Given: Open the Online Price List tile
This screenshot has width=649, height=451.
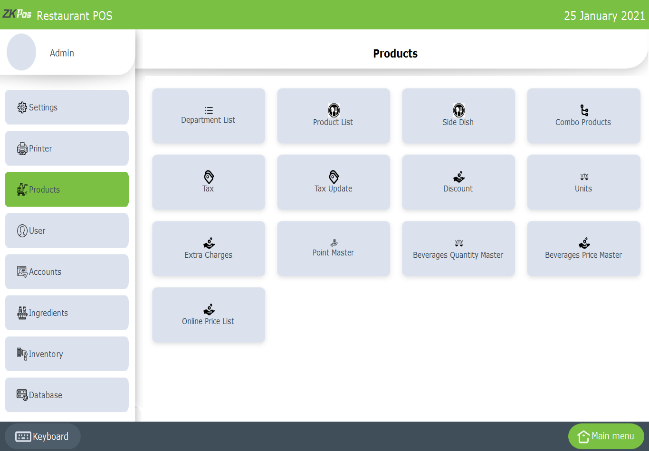Looking at the screenshot, I should pyautogui.click(x=209, y=315).
